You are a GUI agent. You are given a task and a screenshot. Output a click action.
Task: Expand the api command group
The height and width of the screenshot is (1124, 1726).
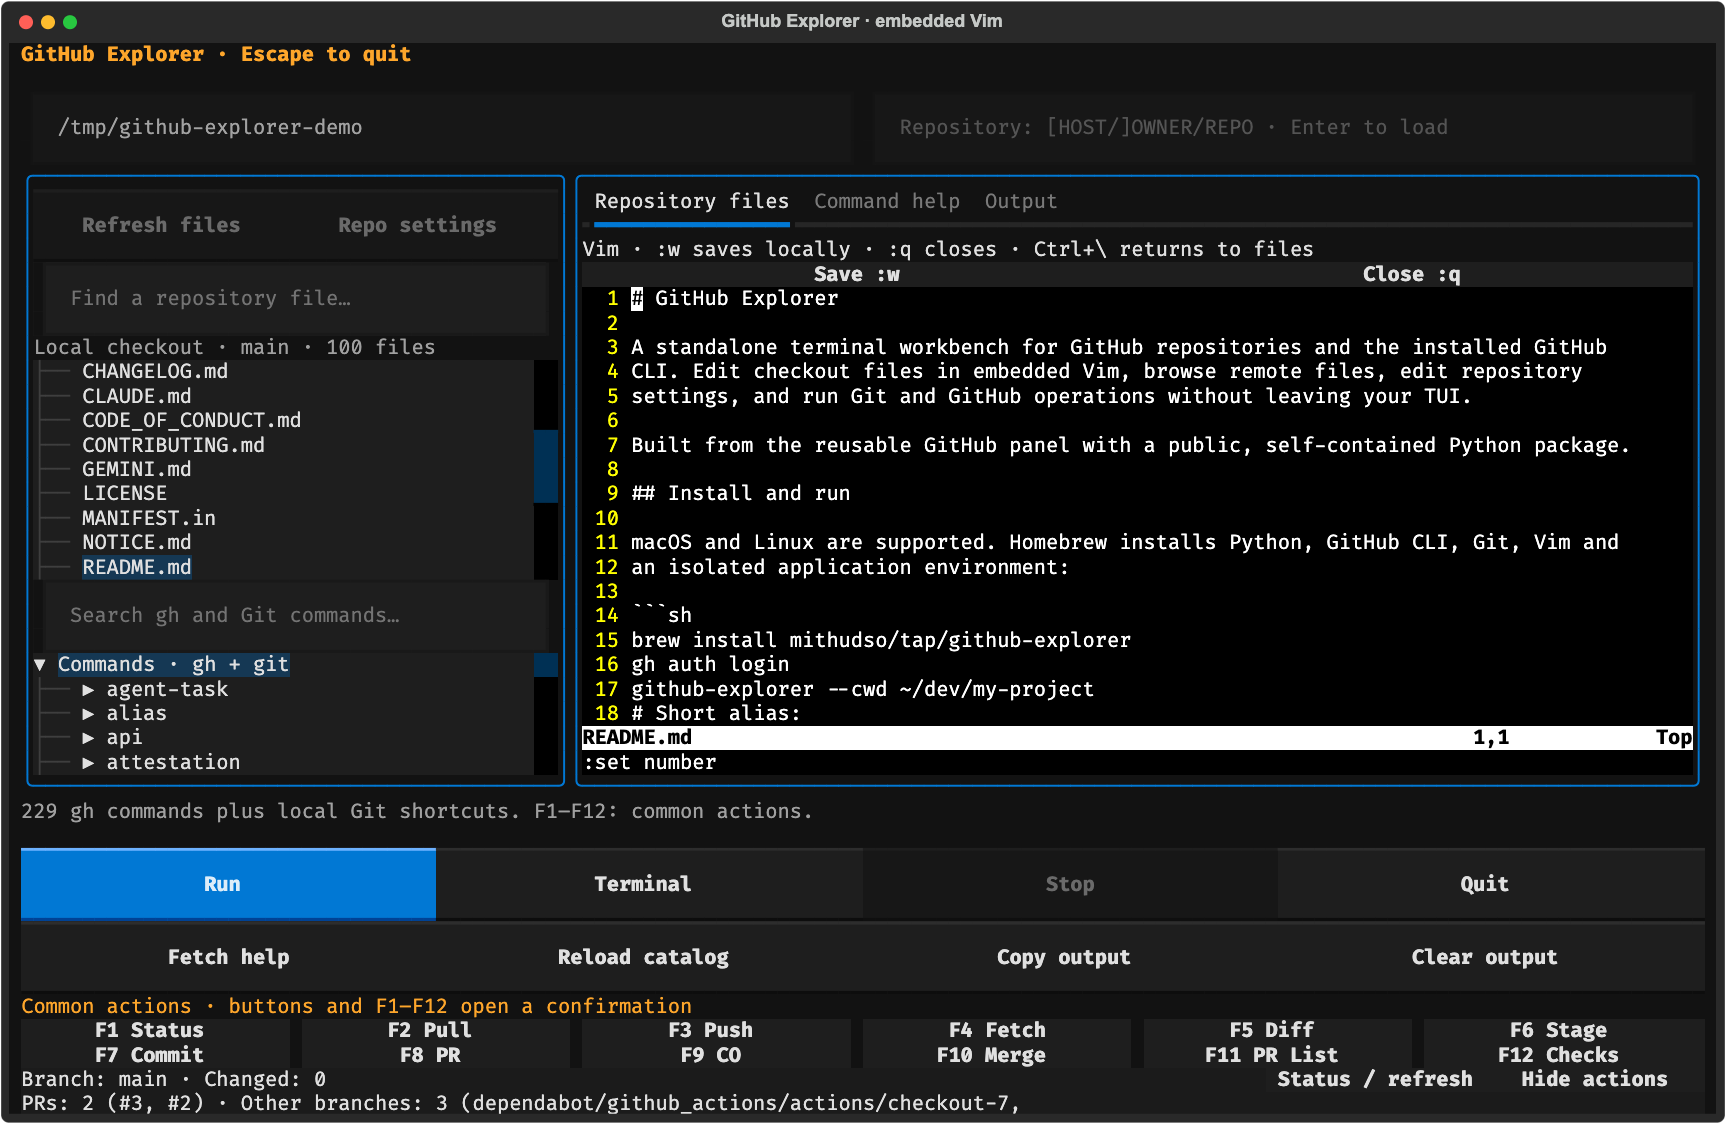click(x=88, y=738)
